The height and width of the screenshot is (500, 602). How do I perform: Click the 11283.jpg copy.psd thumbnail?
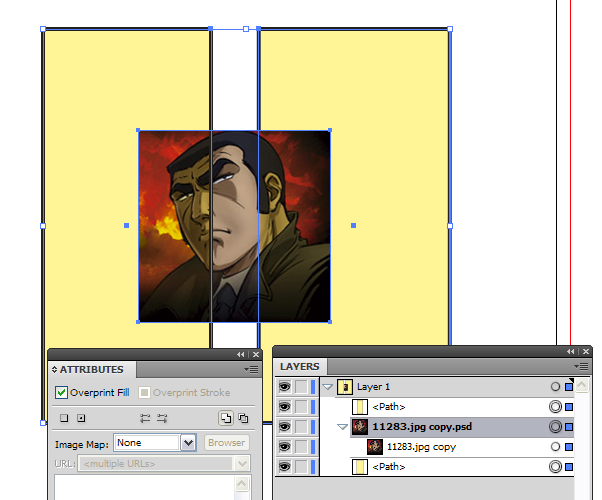(x=360, y=427)
